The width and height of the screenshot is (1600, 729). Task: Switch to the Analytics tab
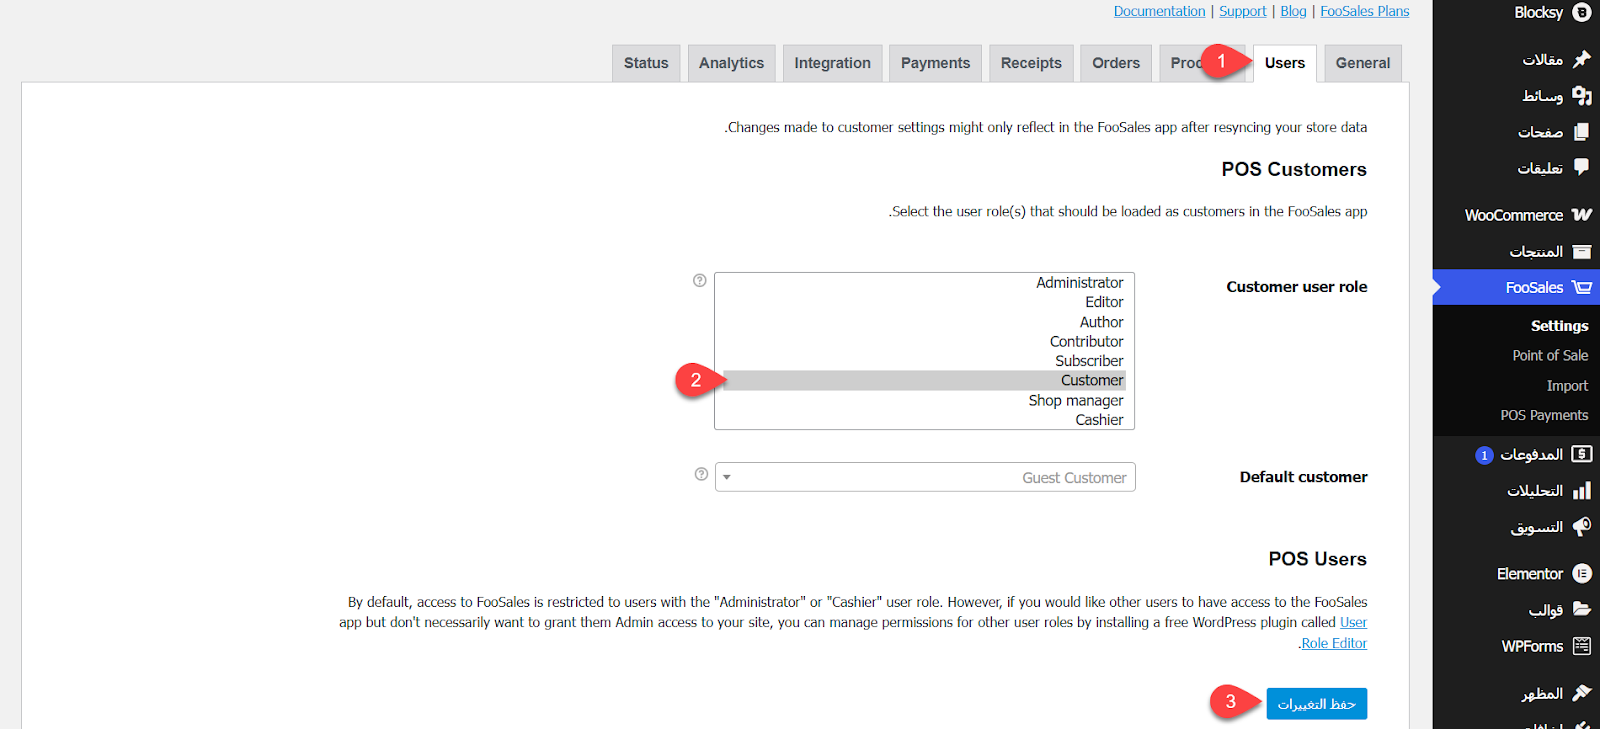click(731, 63)
